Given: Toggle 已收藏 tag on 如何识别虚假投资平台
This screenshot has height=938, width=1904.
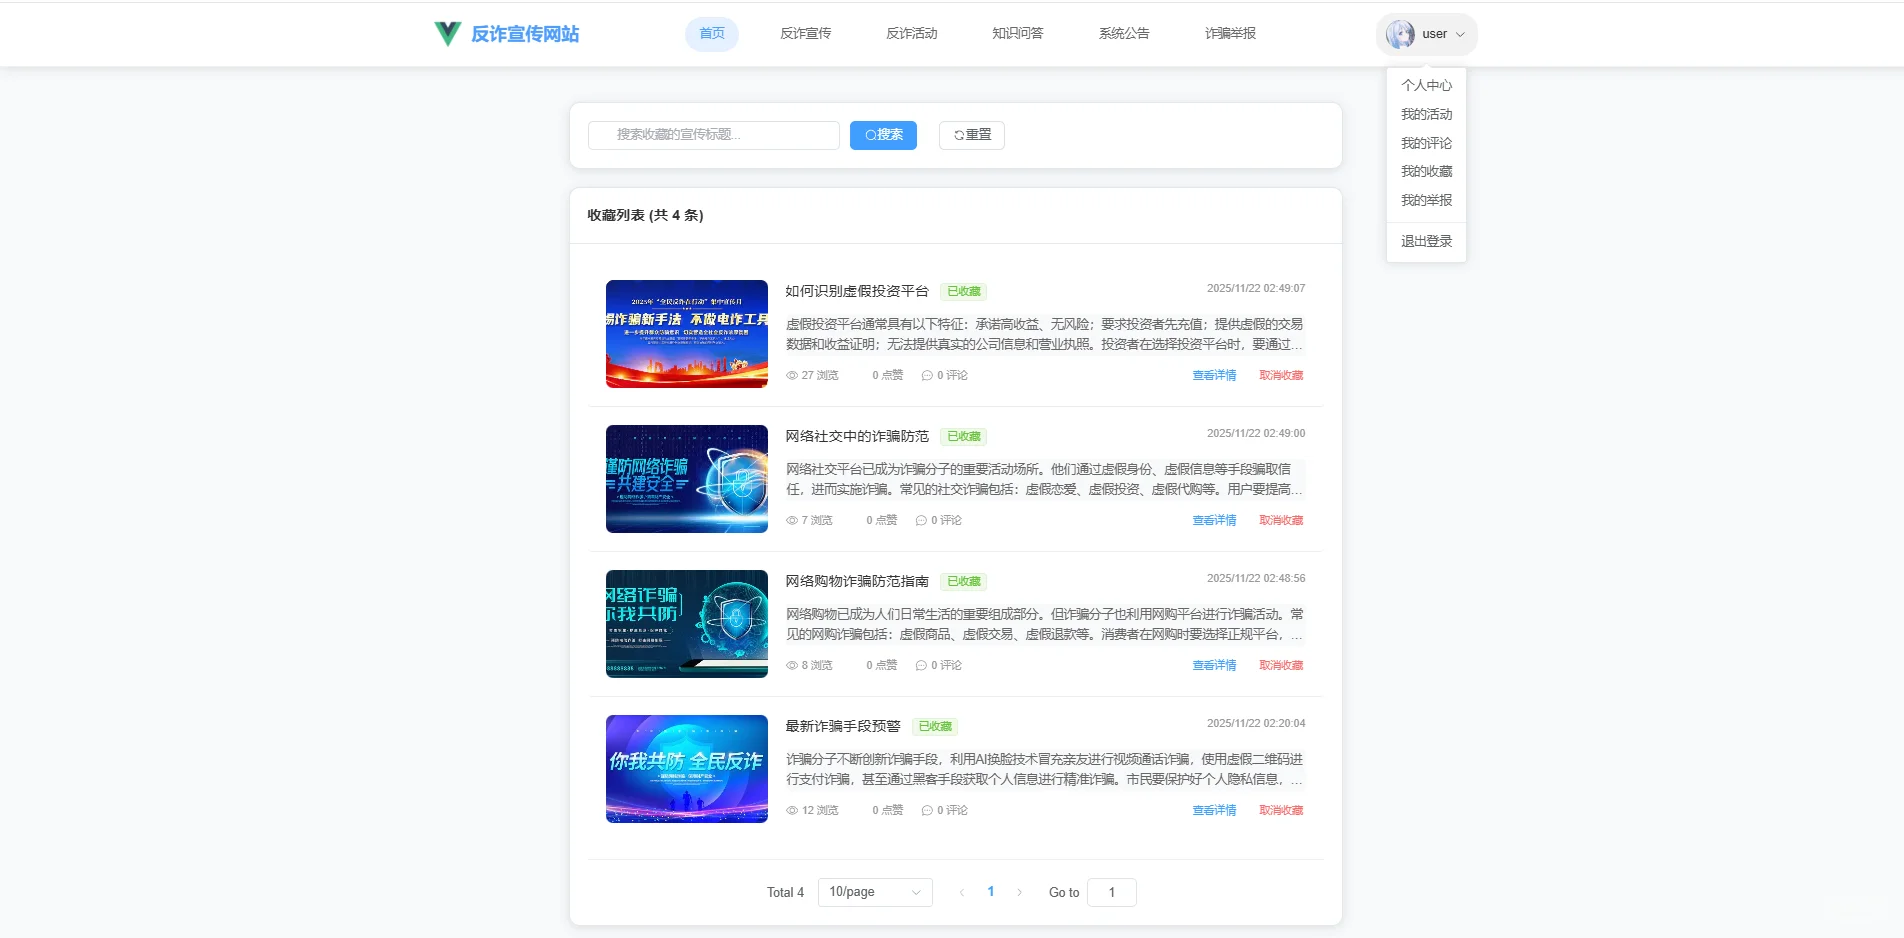Looking at the screenshot, I should click(963, 291).
